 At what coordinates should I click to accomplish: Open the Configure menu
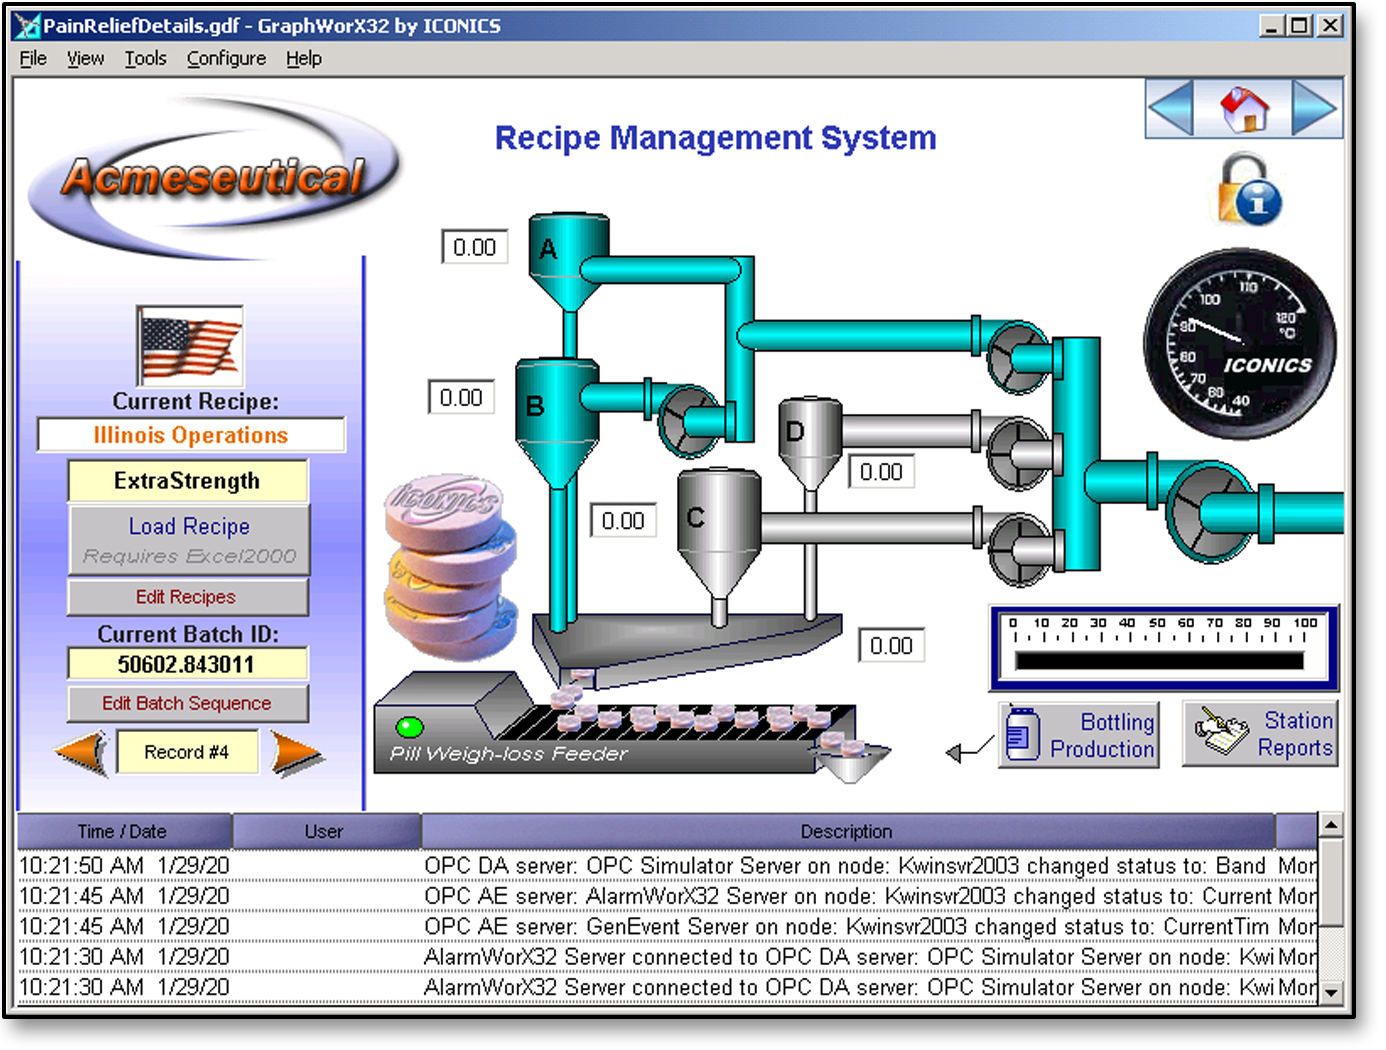[x=226, y=58]
